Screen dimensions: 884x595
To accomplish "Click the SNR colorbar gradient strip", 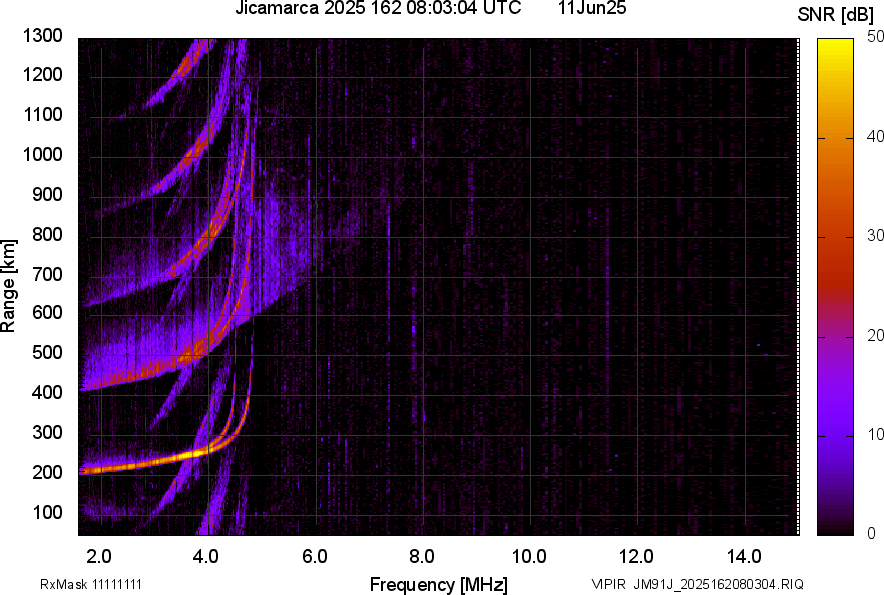I will point(835,287).
